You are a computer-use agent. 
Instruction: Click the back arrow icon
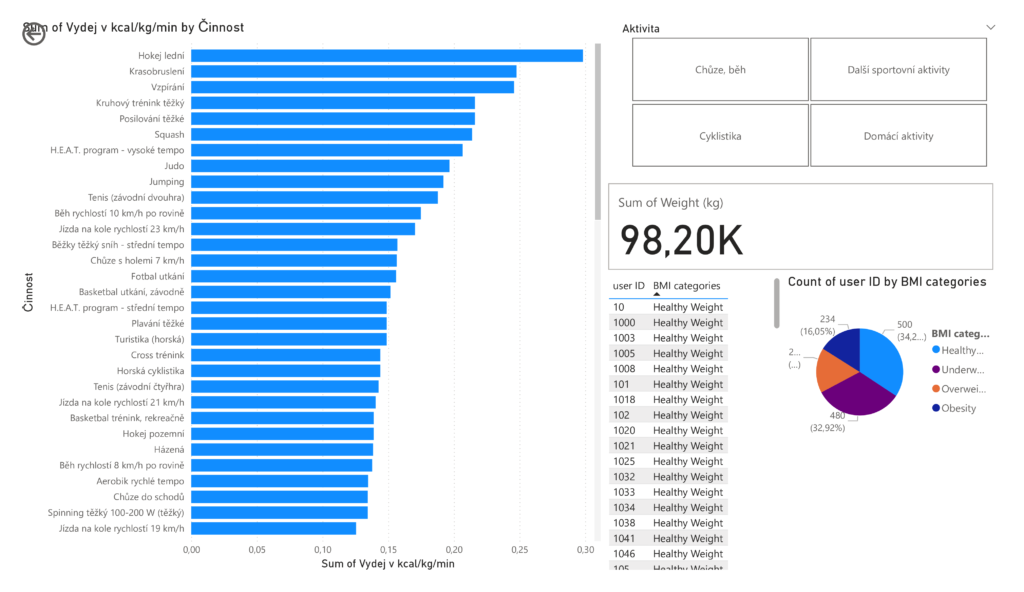click(34, 33)
